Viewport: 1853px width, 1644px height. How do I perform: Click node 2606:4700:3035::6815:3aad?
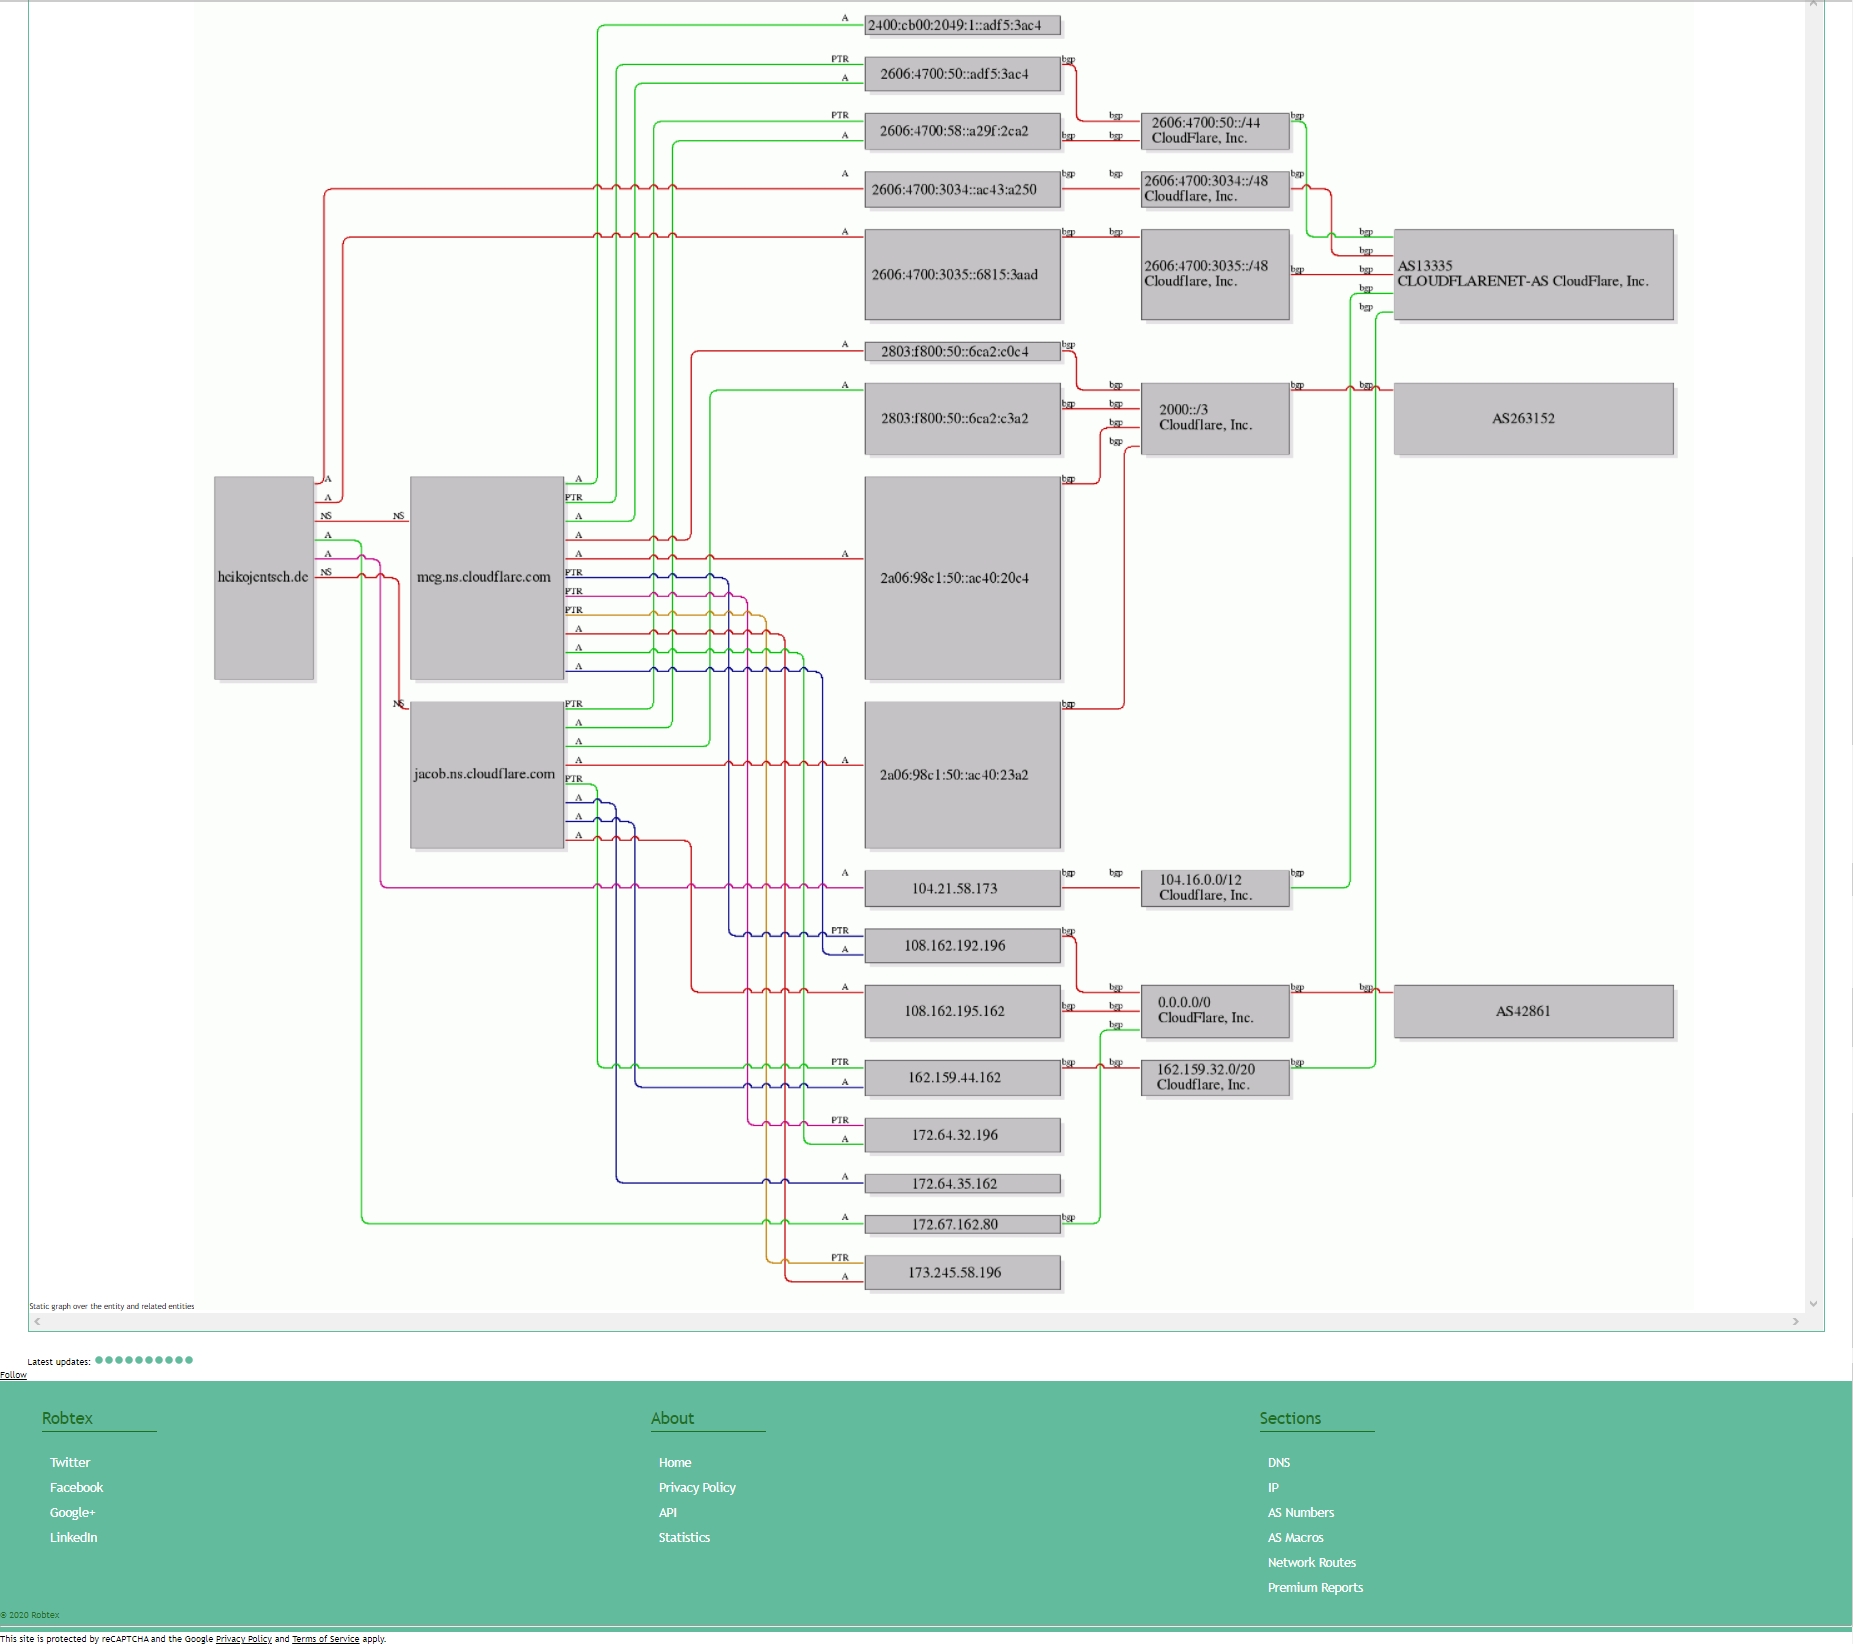962,275
